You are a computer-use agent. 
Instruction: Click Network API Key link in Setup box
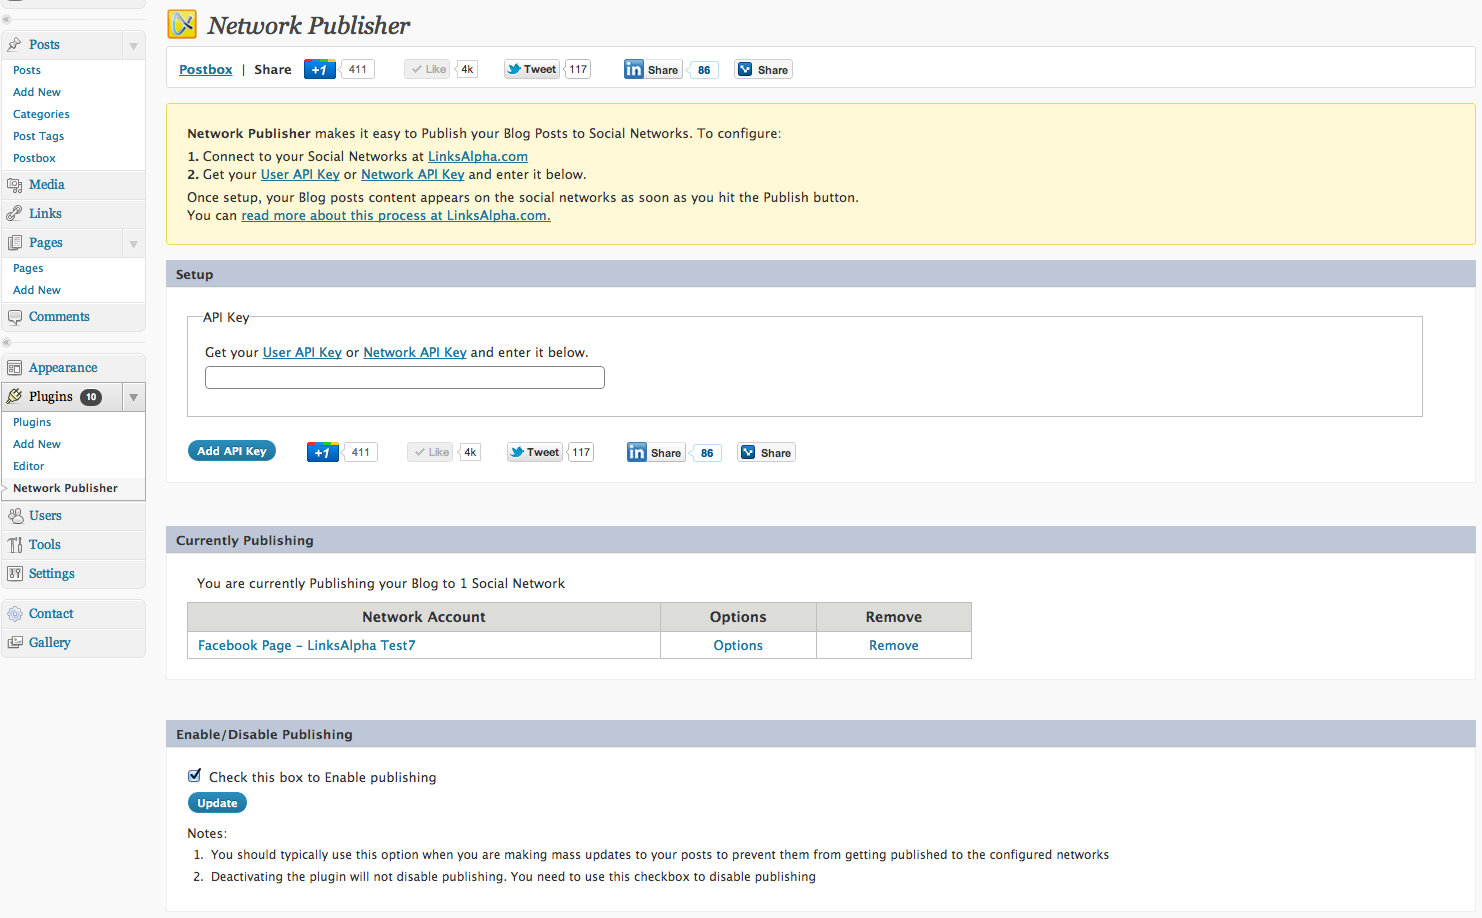point(415,352)
